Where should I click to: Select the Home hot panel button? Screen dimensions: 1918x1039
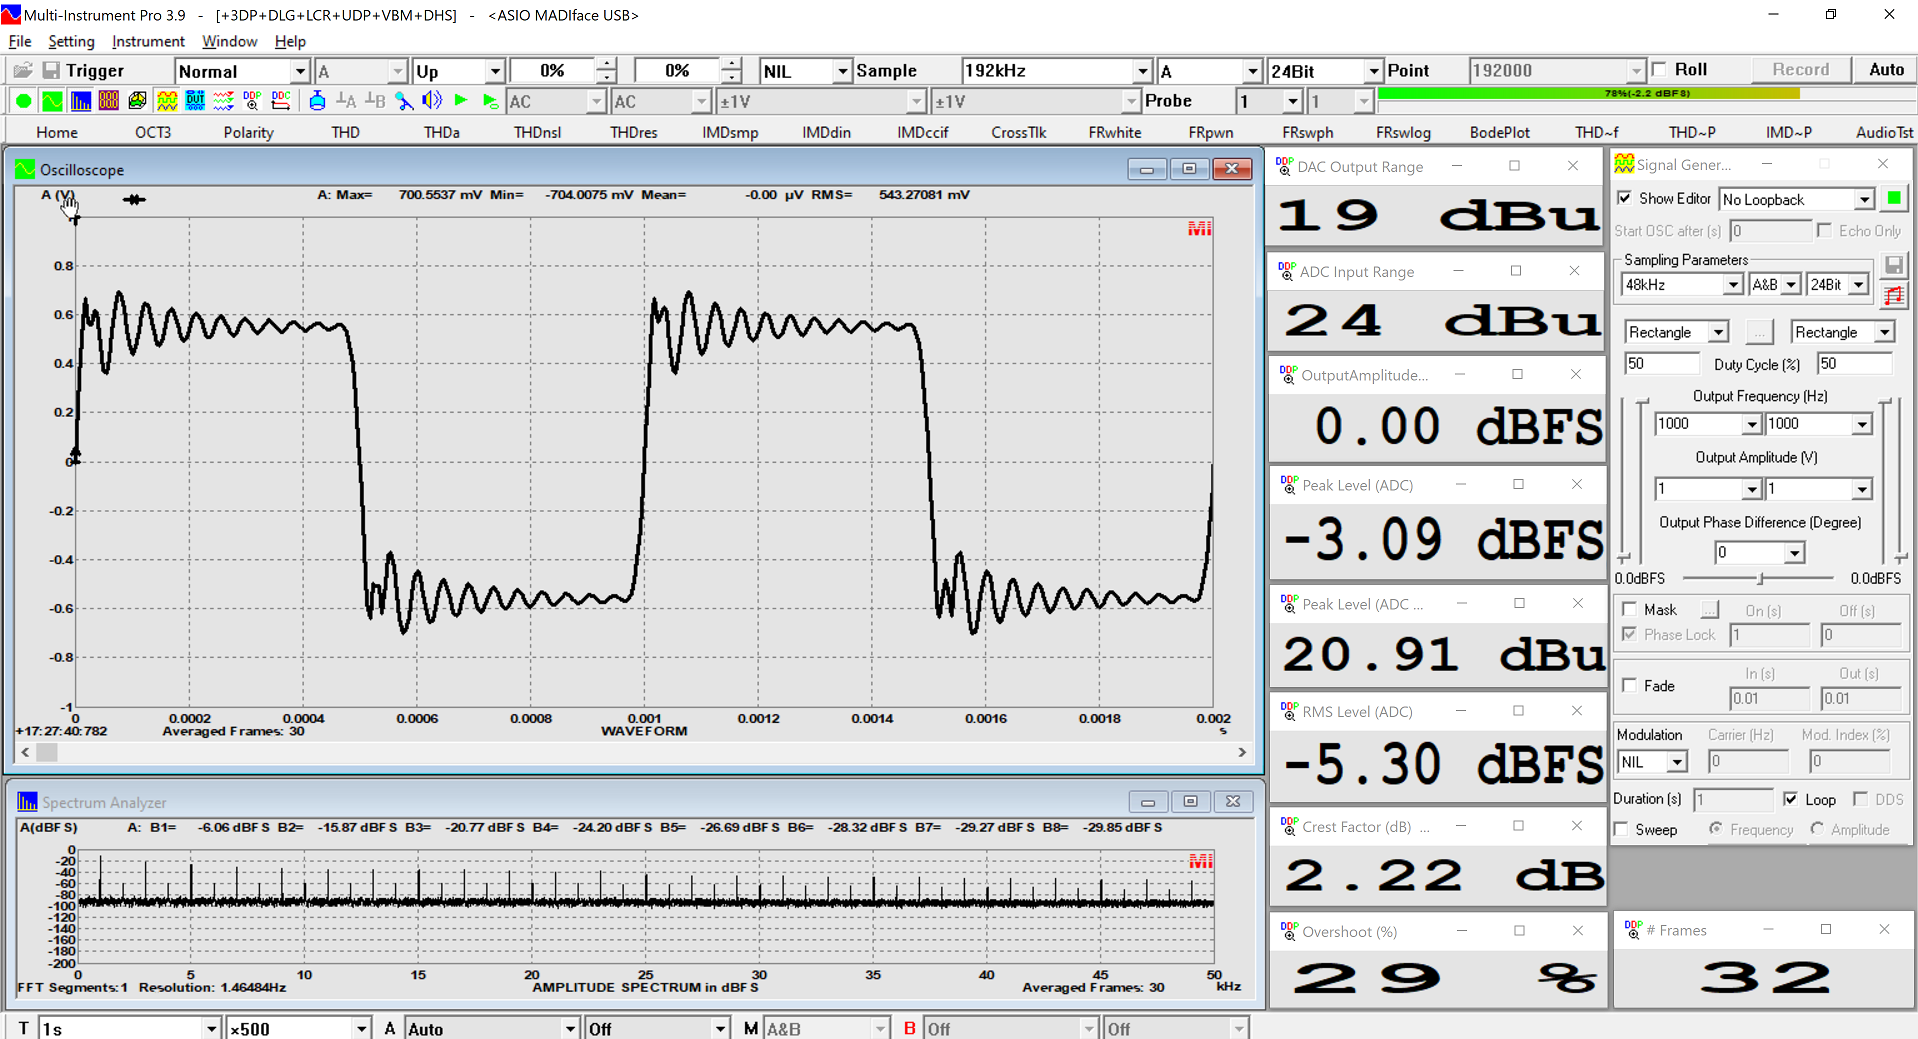[57, 132]
